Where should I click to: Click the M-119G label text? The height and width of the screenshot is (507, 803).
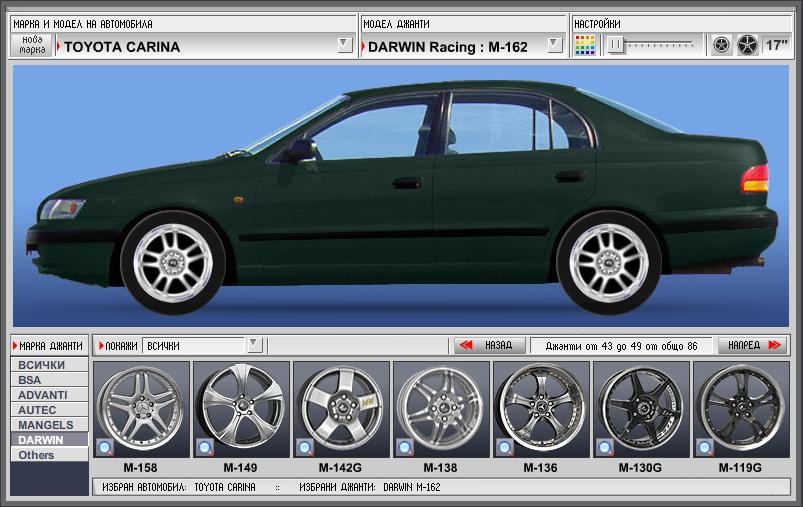pos(740,468)
